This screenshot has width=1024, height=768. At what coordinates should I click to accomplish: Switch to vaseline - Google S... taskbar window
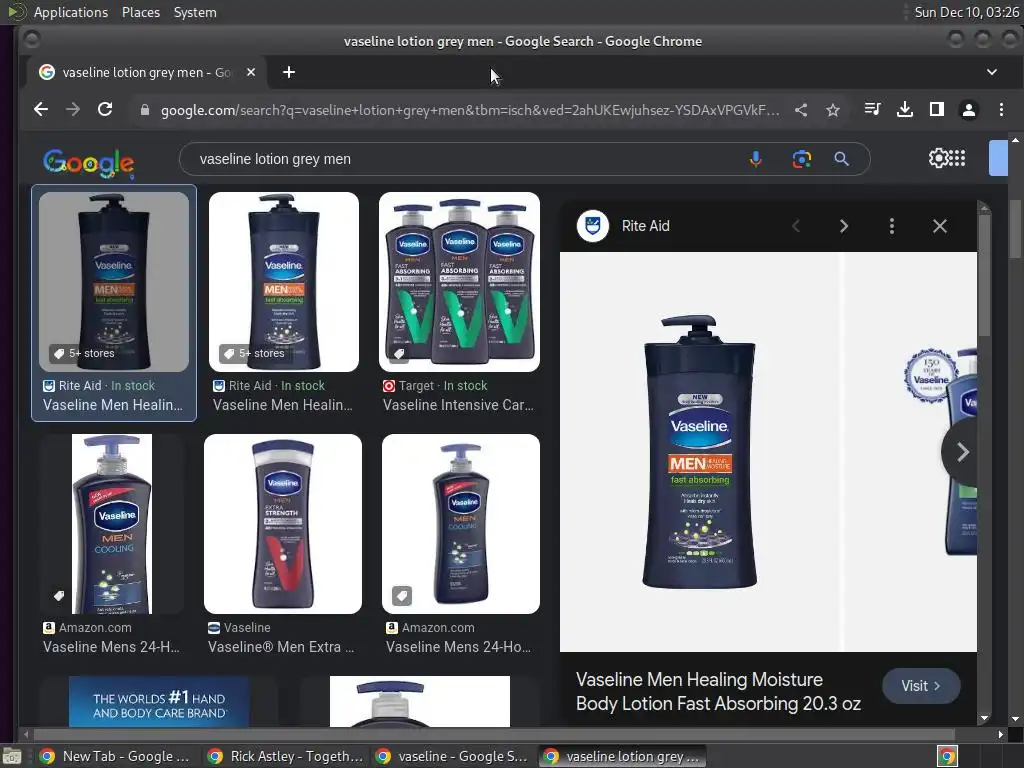click(453, 756)
